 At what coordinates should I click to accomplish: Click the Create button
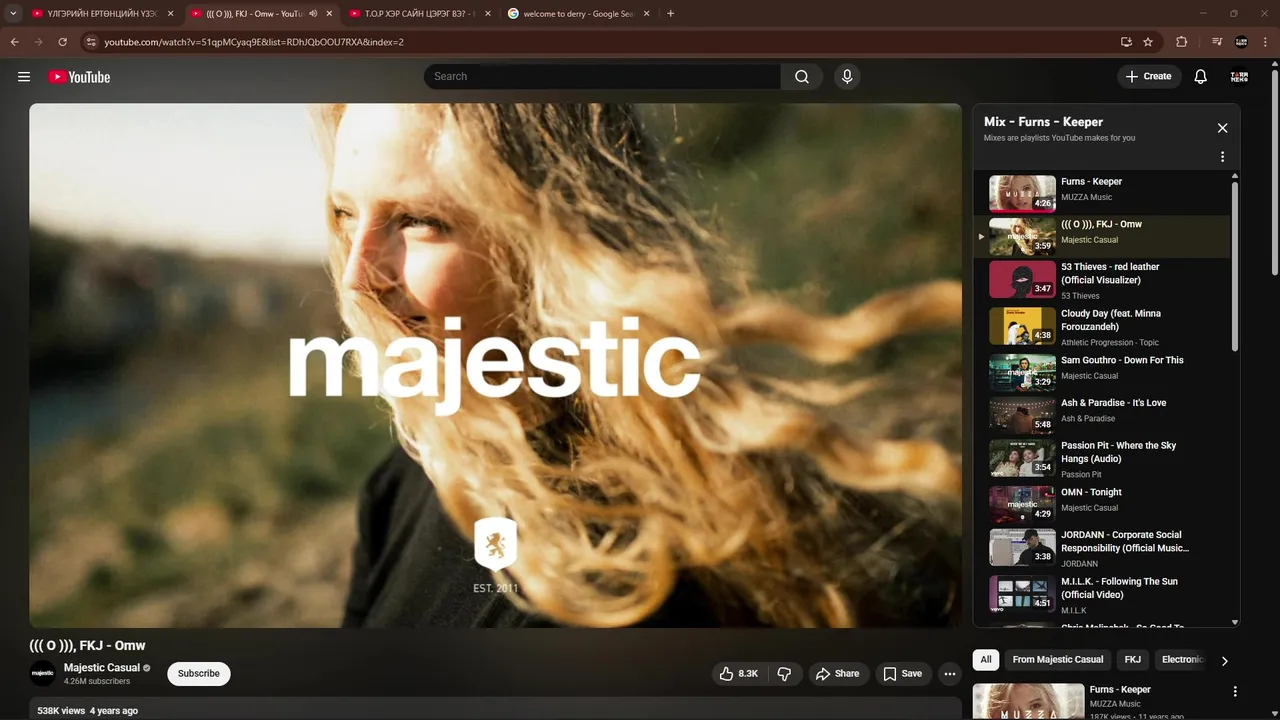(1148, 77)
